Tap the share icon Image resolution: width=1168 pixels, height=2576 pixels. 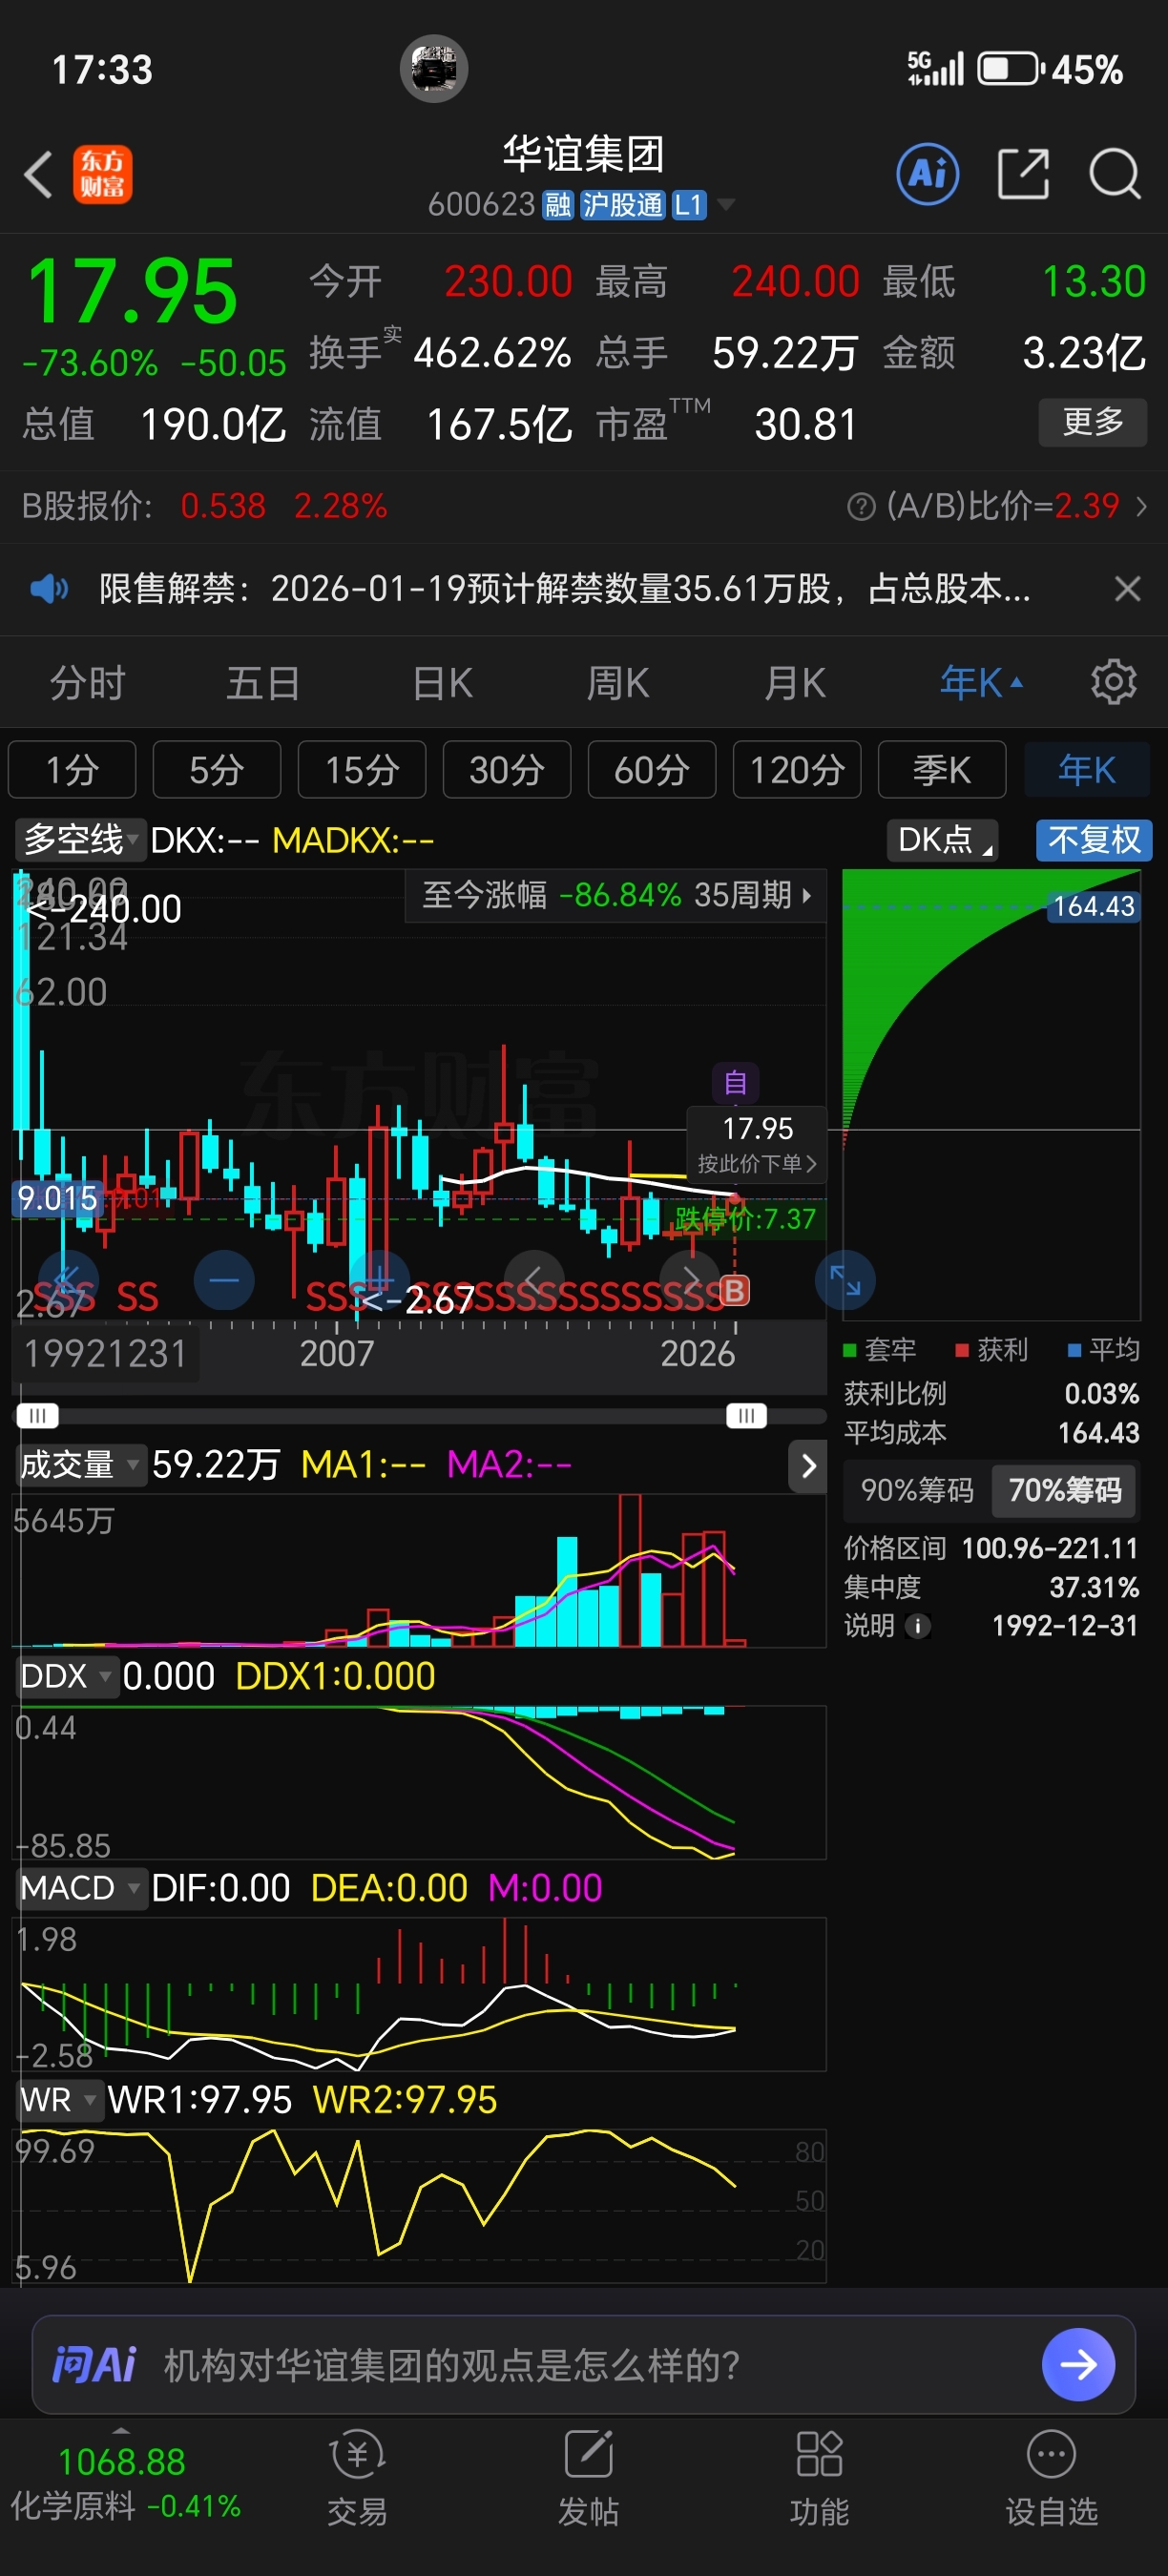pyautogui.click(x=1024, y=174)
